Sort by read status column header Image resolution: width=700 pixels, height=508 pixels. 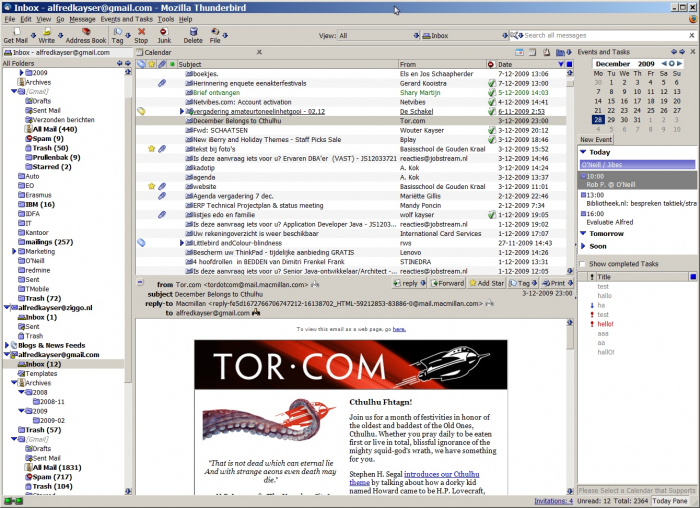pyautogui.click(x=172, y=64)
